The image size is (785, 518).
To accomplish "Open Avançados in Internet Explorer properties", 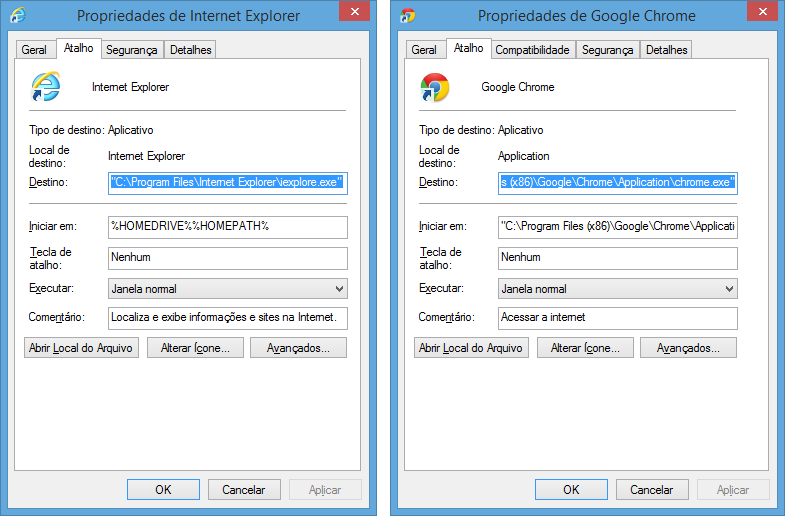I will [298, 348].
